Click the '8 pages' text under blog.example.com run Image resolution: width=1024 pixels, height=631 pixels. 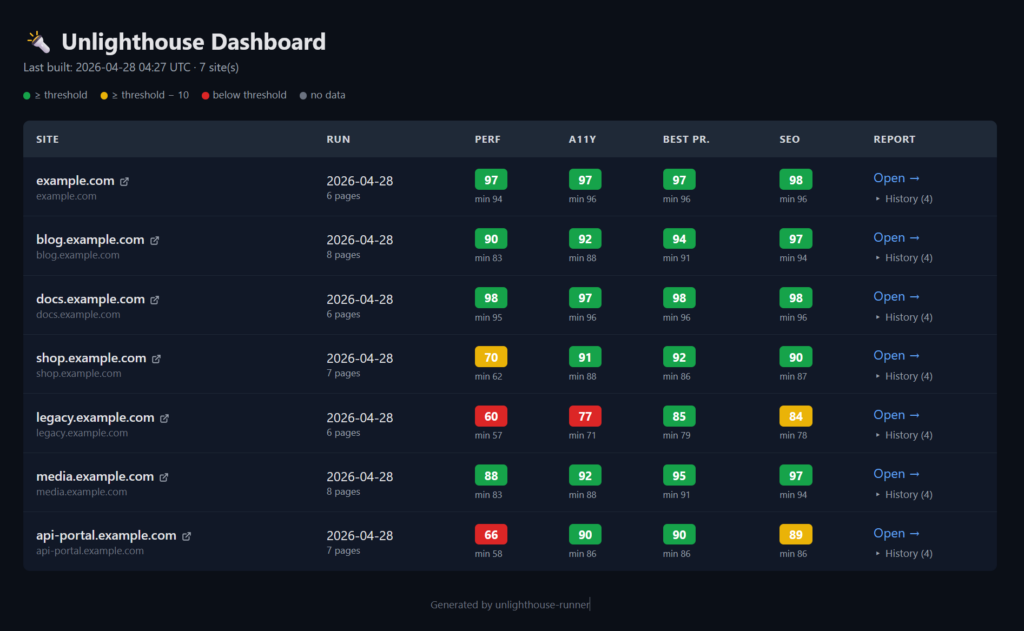coord(344,255)
